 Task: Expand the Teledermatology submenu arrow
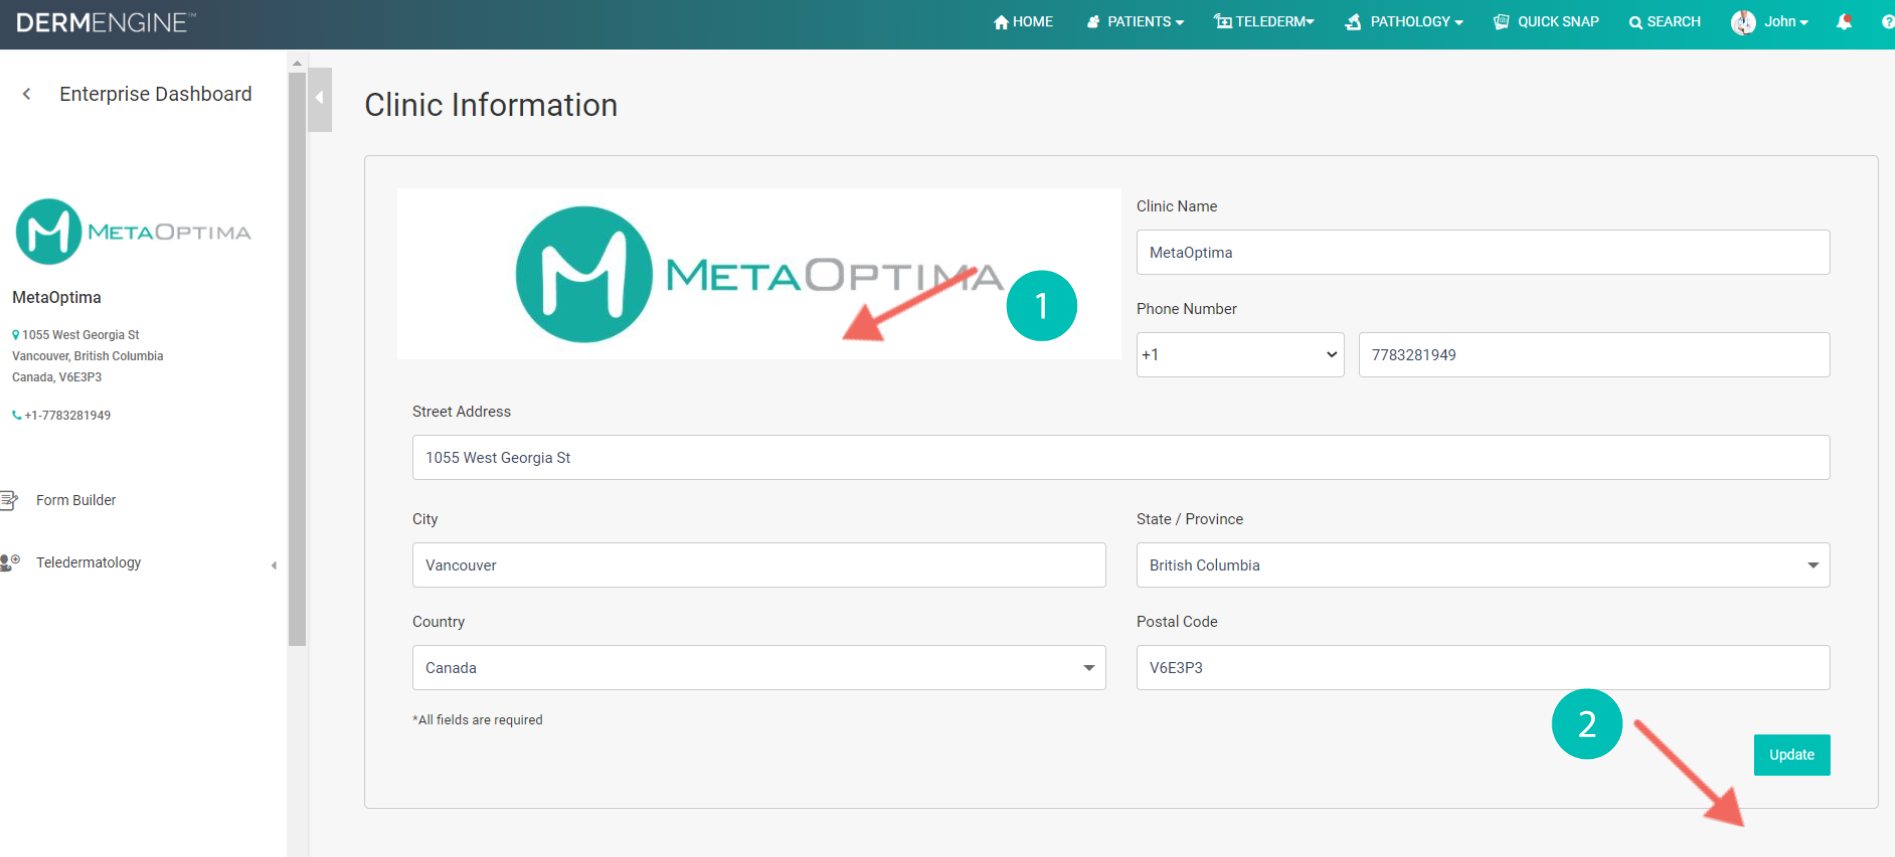pyautogui.click(x=274, y=565)
